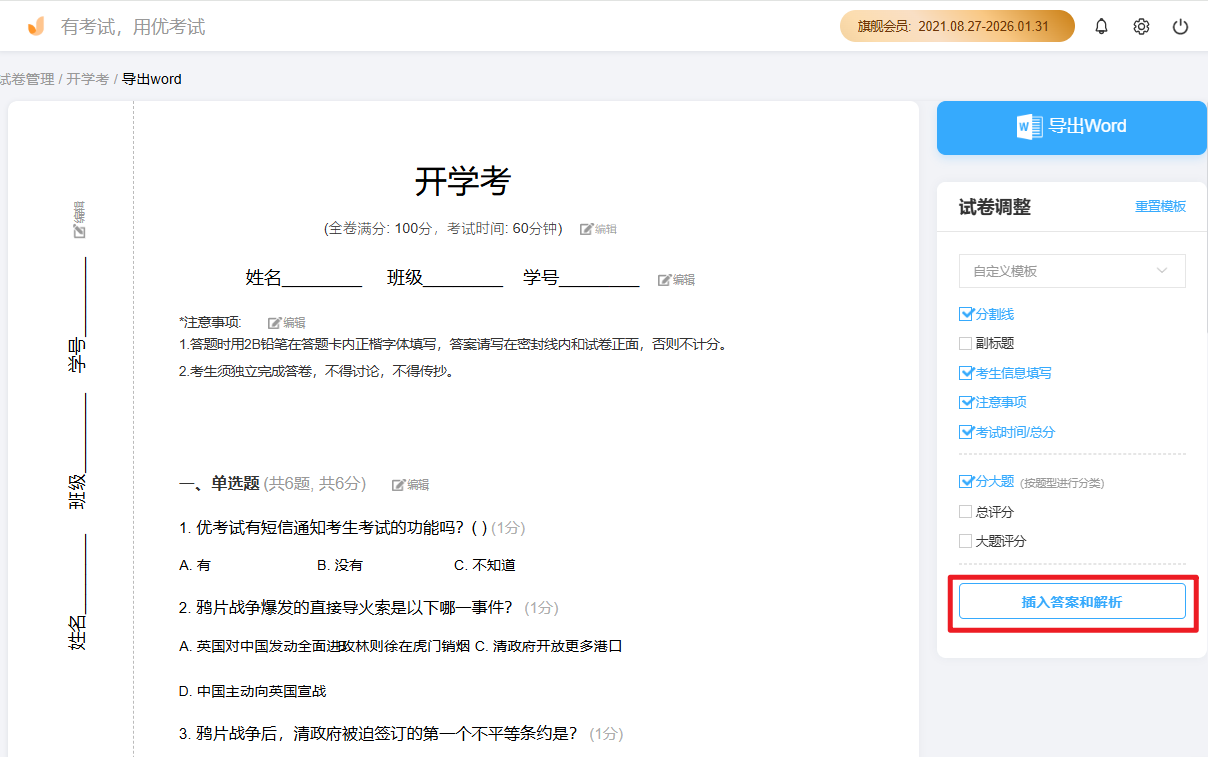Click edit icon next to 注意事项
This screenshot has width=1208, height=757.
coord(286,323)
